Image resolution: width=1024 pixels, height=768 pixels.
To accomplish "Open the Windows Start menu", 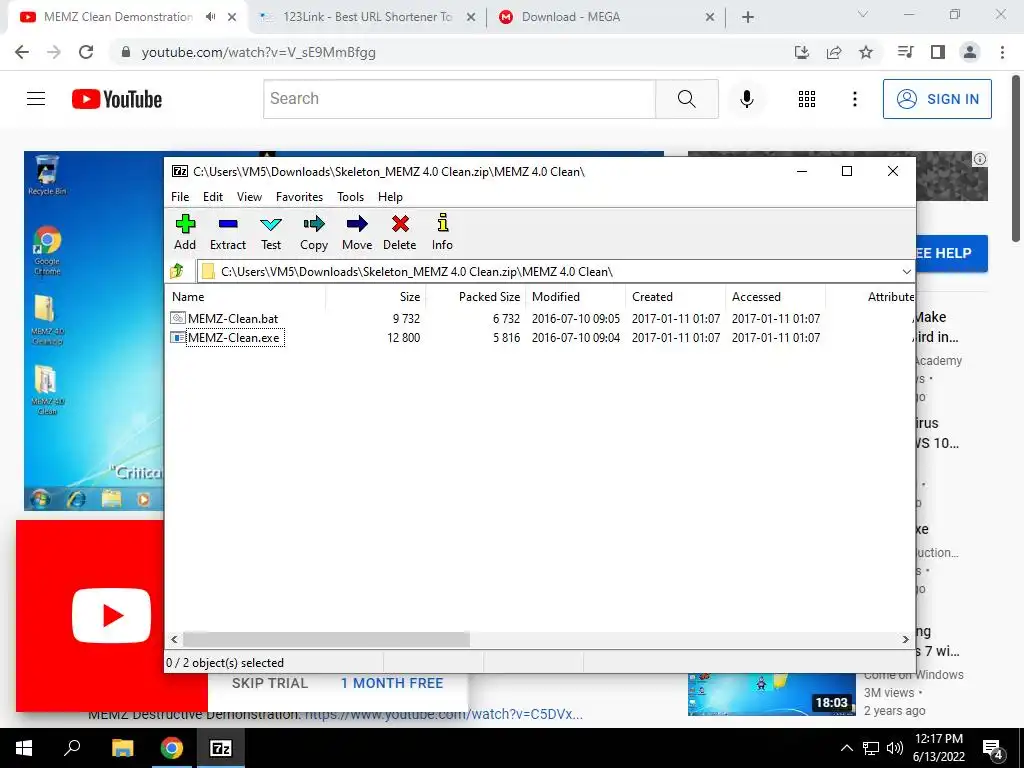I will tap(24, 748).
